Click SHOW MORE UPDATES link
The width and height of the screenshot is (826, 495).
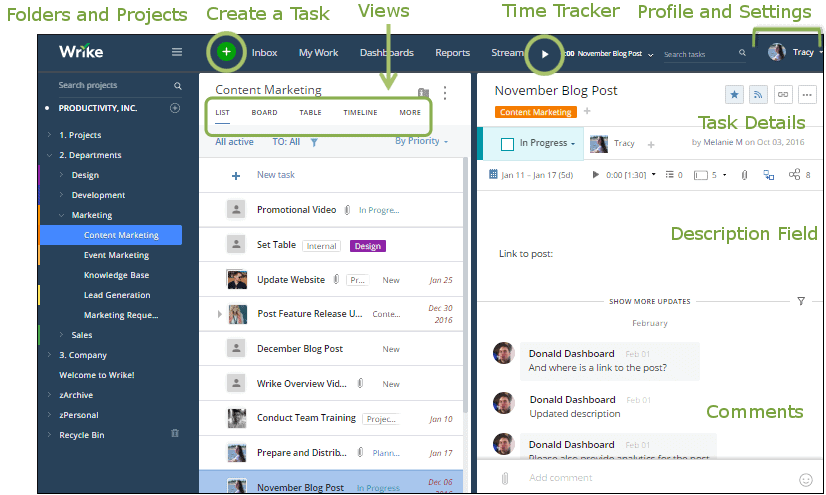[650, 301]
